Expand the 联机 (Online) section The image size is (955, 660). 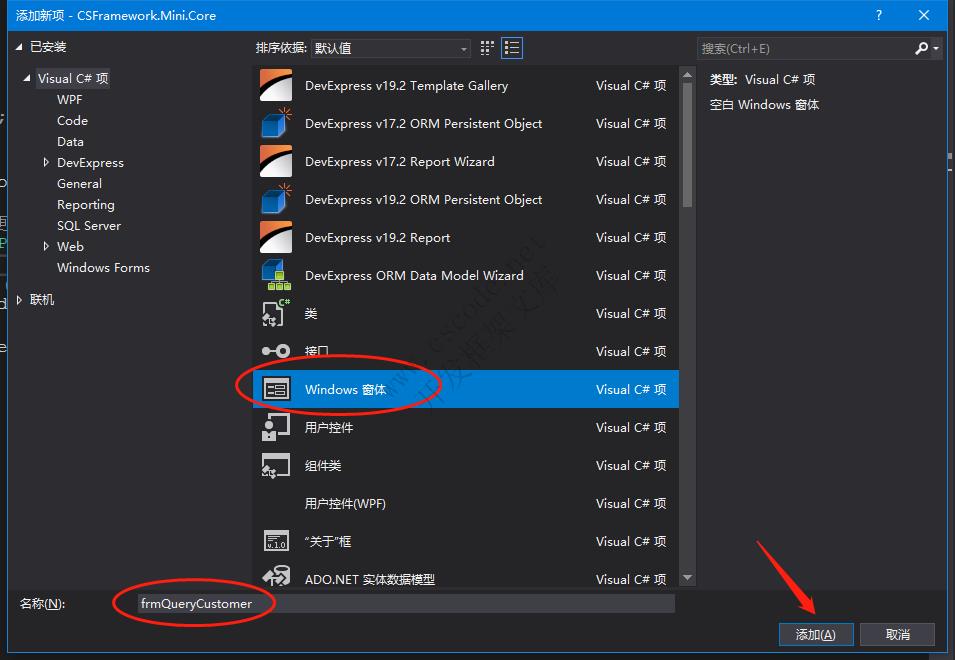pos(20,299)
